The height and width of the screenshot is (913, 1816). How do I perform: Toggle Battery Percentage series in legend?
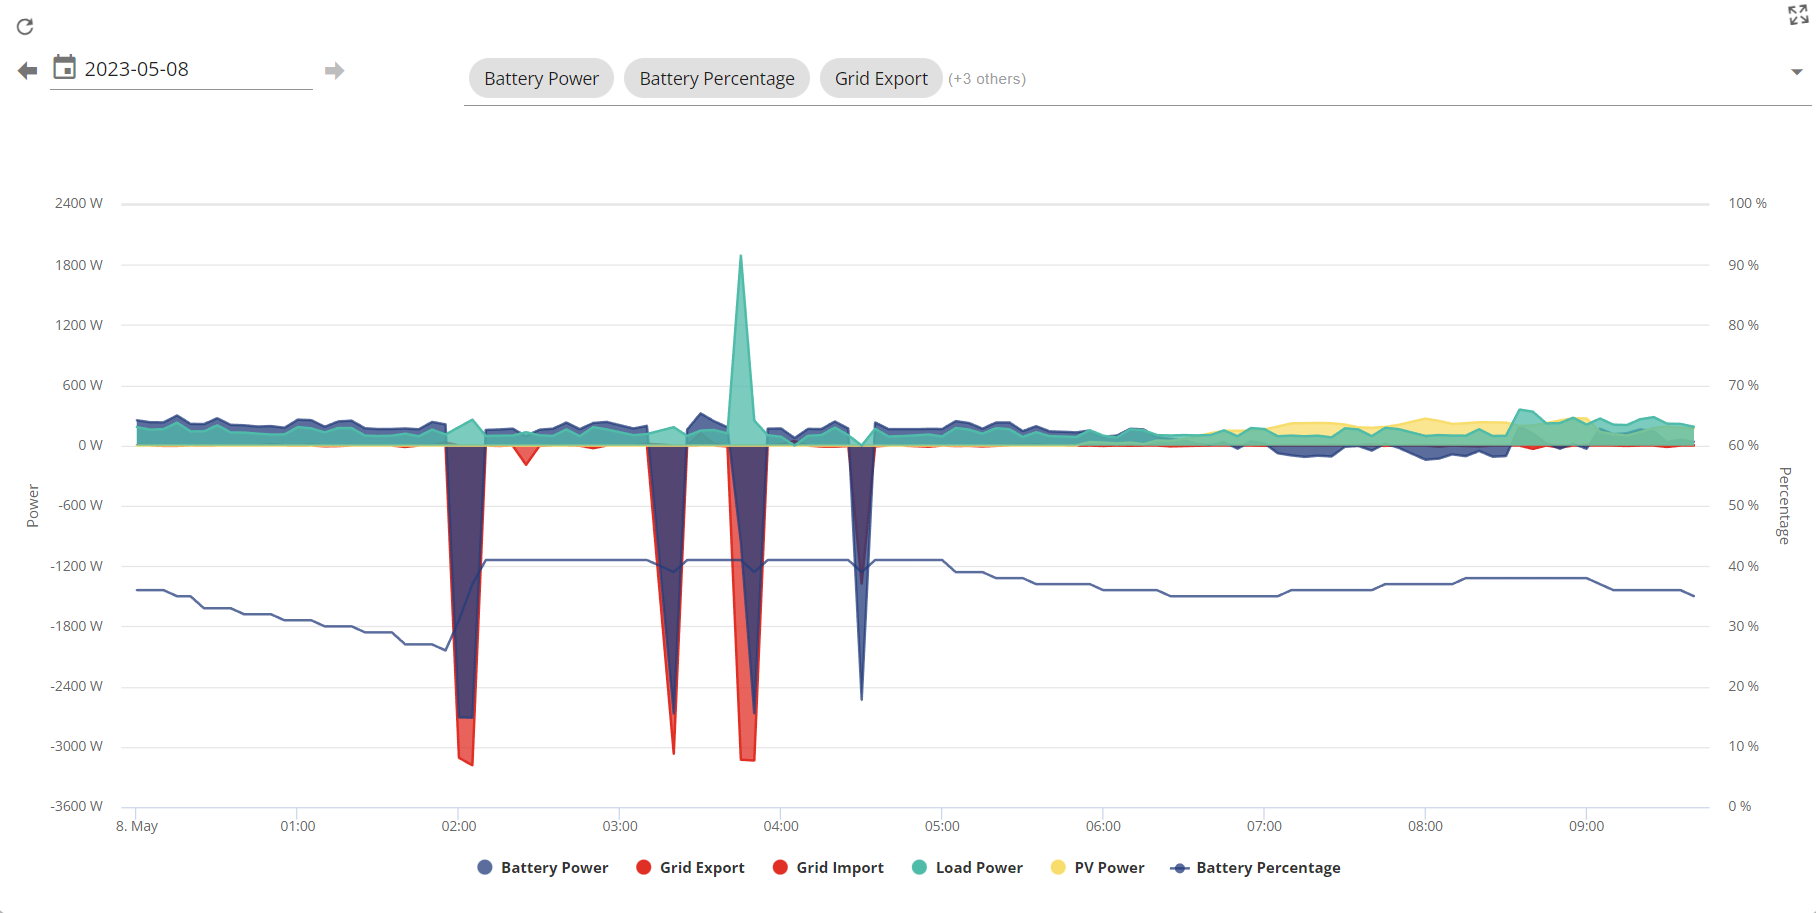pyautogui.click(x=1256, y=868)
